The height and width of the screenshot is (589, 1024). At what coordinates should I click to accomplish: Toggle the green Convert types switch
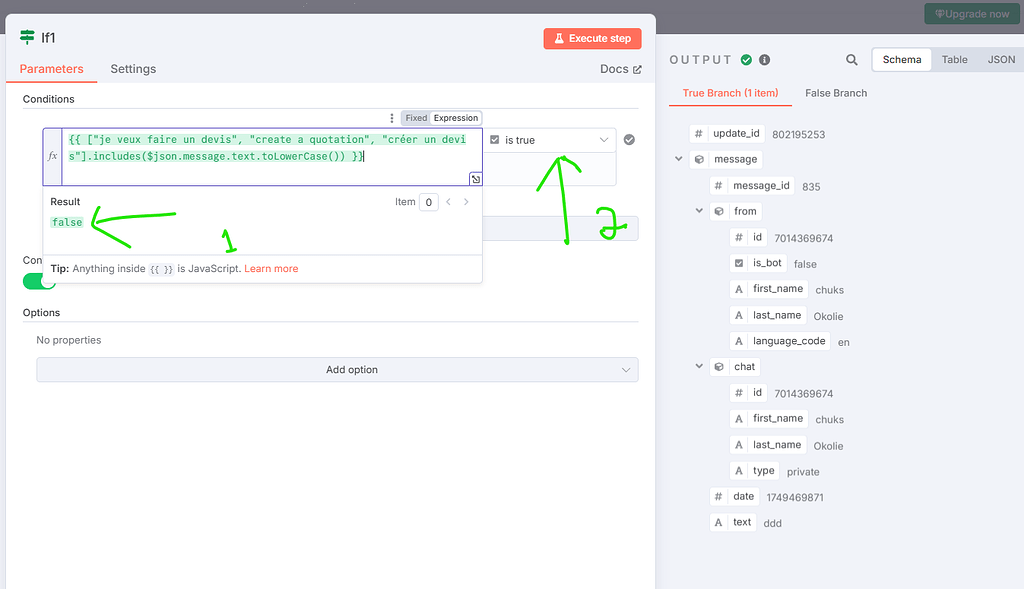37,281
